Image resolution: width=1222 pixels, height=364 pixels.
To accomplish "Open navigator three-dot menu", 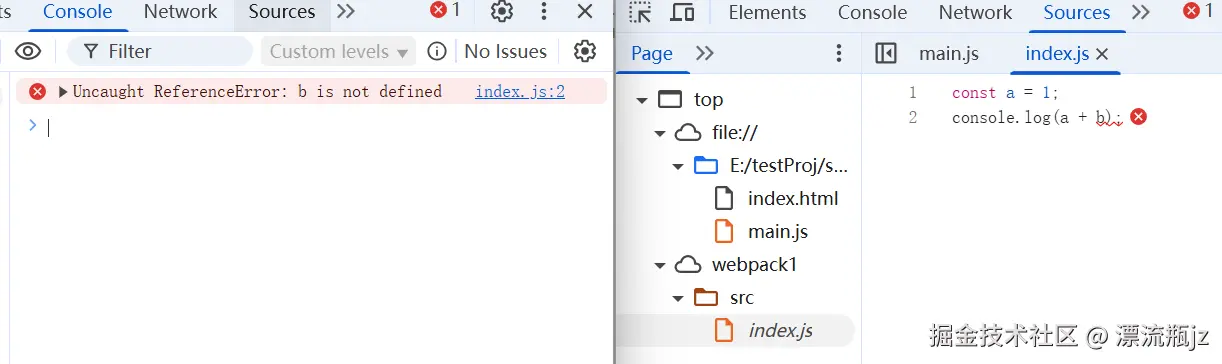I will click(x=838, y=53).
